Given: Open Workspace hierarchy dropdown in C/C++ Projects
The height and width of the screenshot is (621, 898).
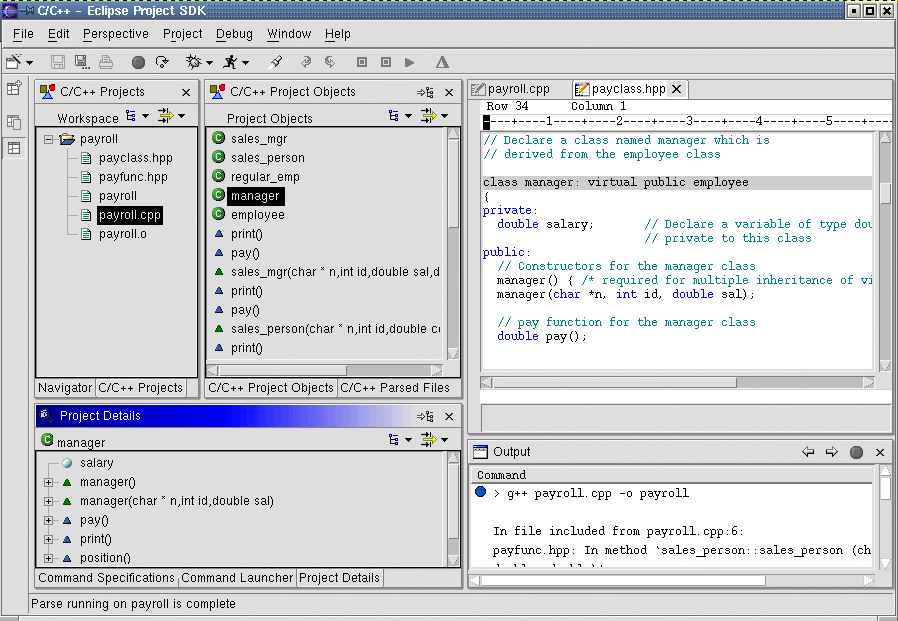Looking at the screenshot, I should [145, 116].
